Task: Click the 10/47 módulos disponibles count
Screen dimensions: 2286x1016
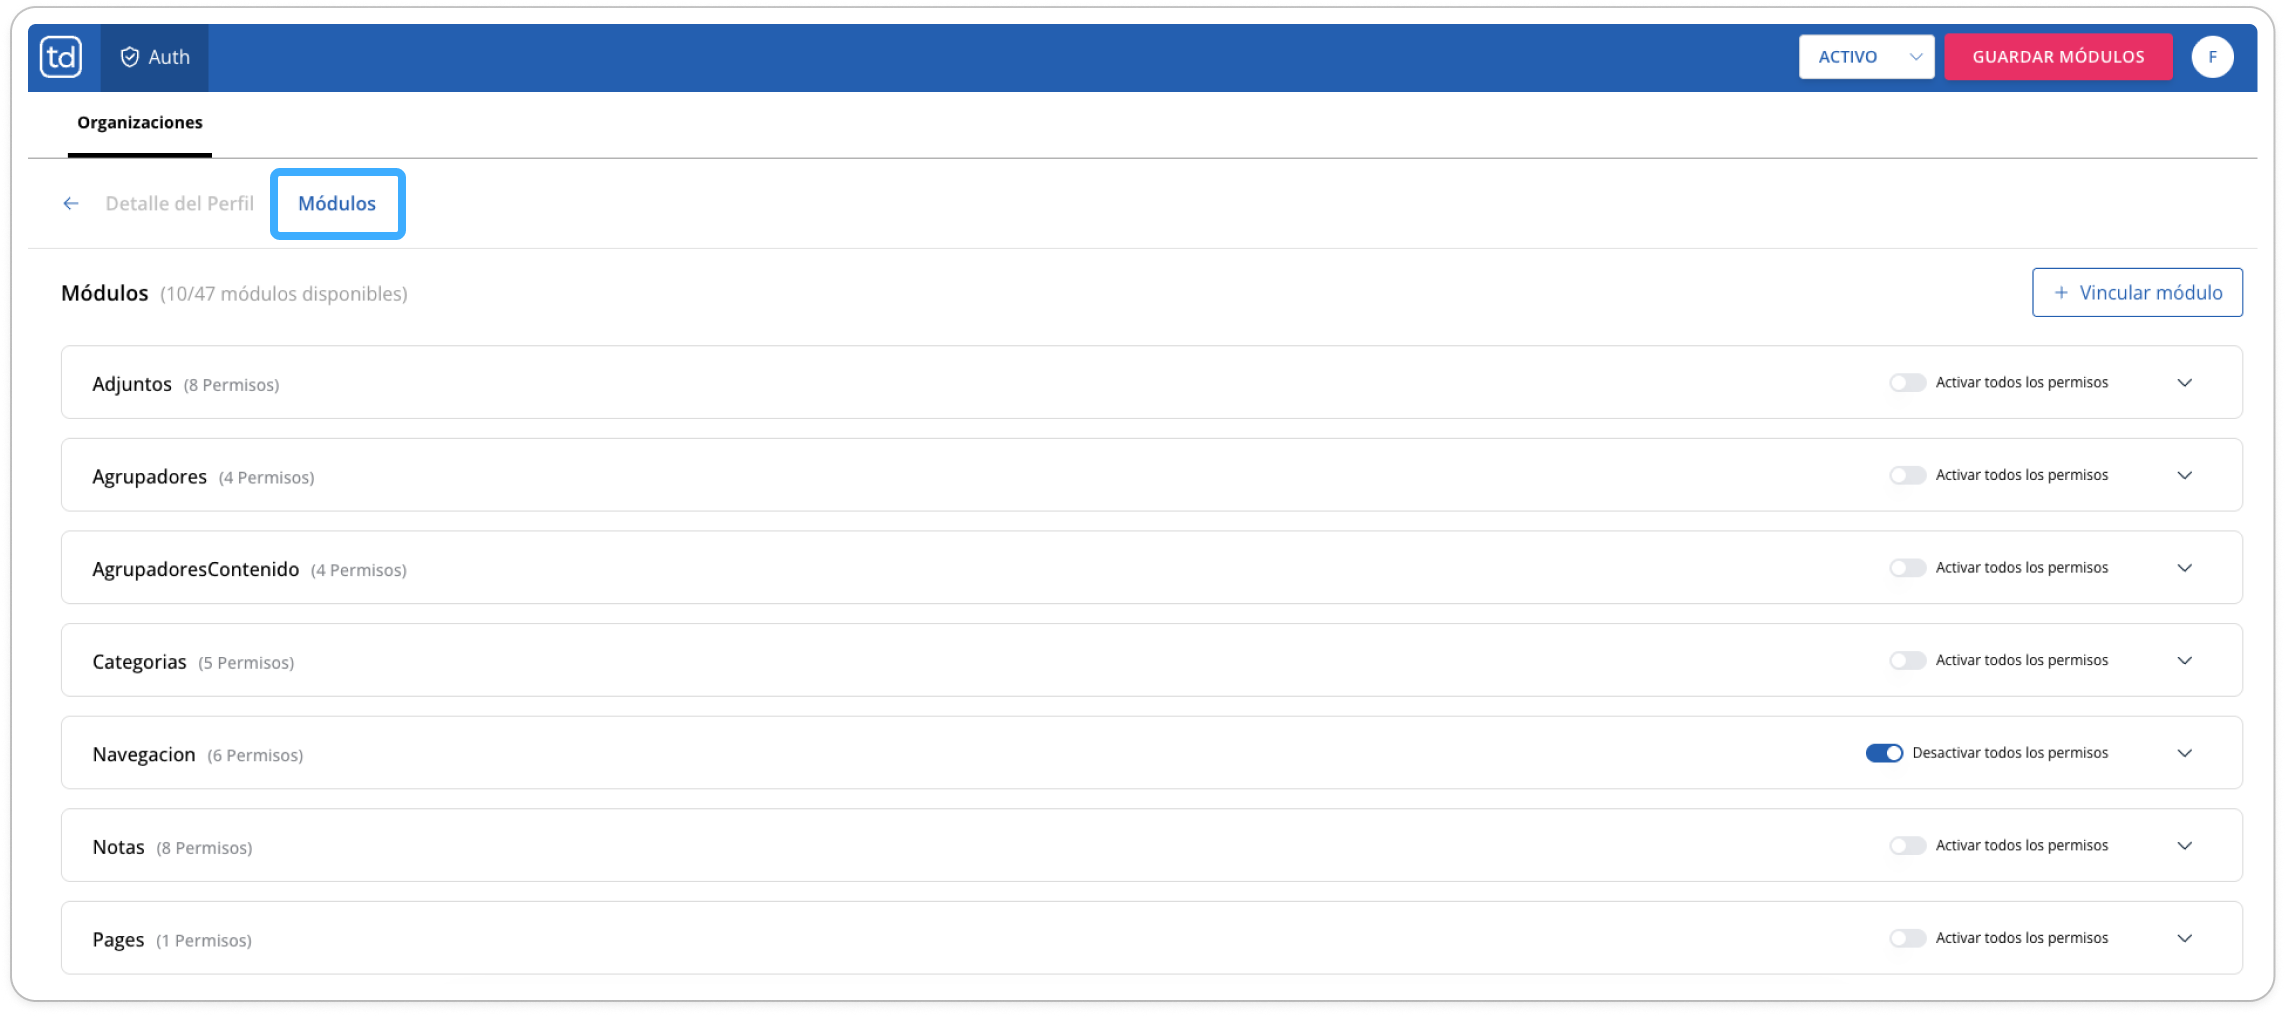Action: [x=284, y=294]
